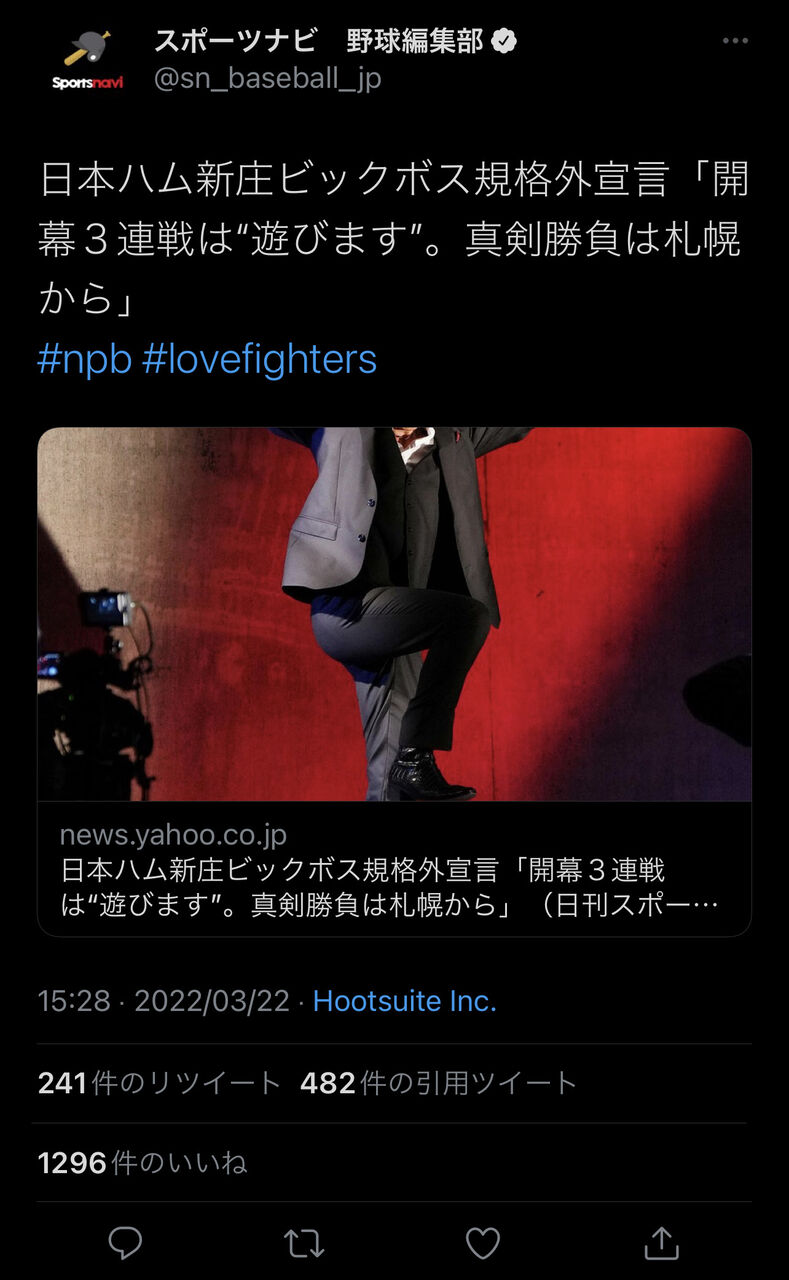
Task: Open the news.yahoo.co.jp link card caption
Action: tap(394, 869)
